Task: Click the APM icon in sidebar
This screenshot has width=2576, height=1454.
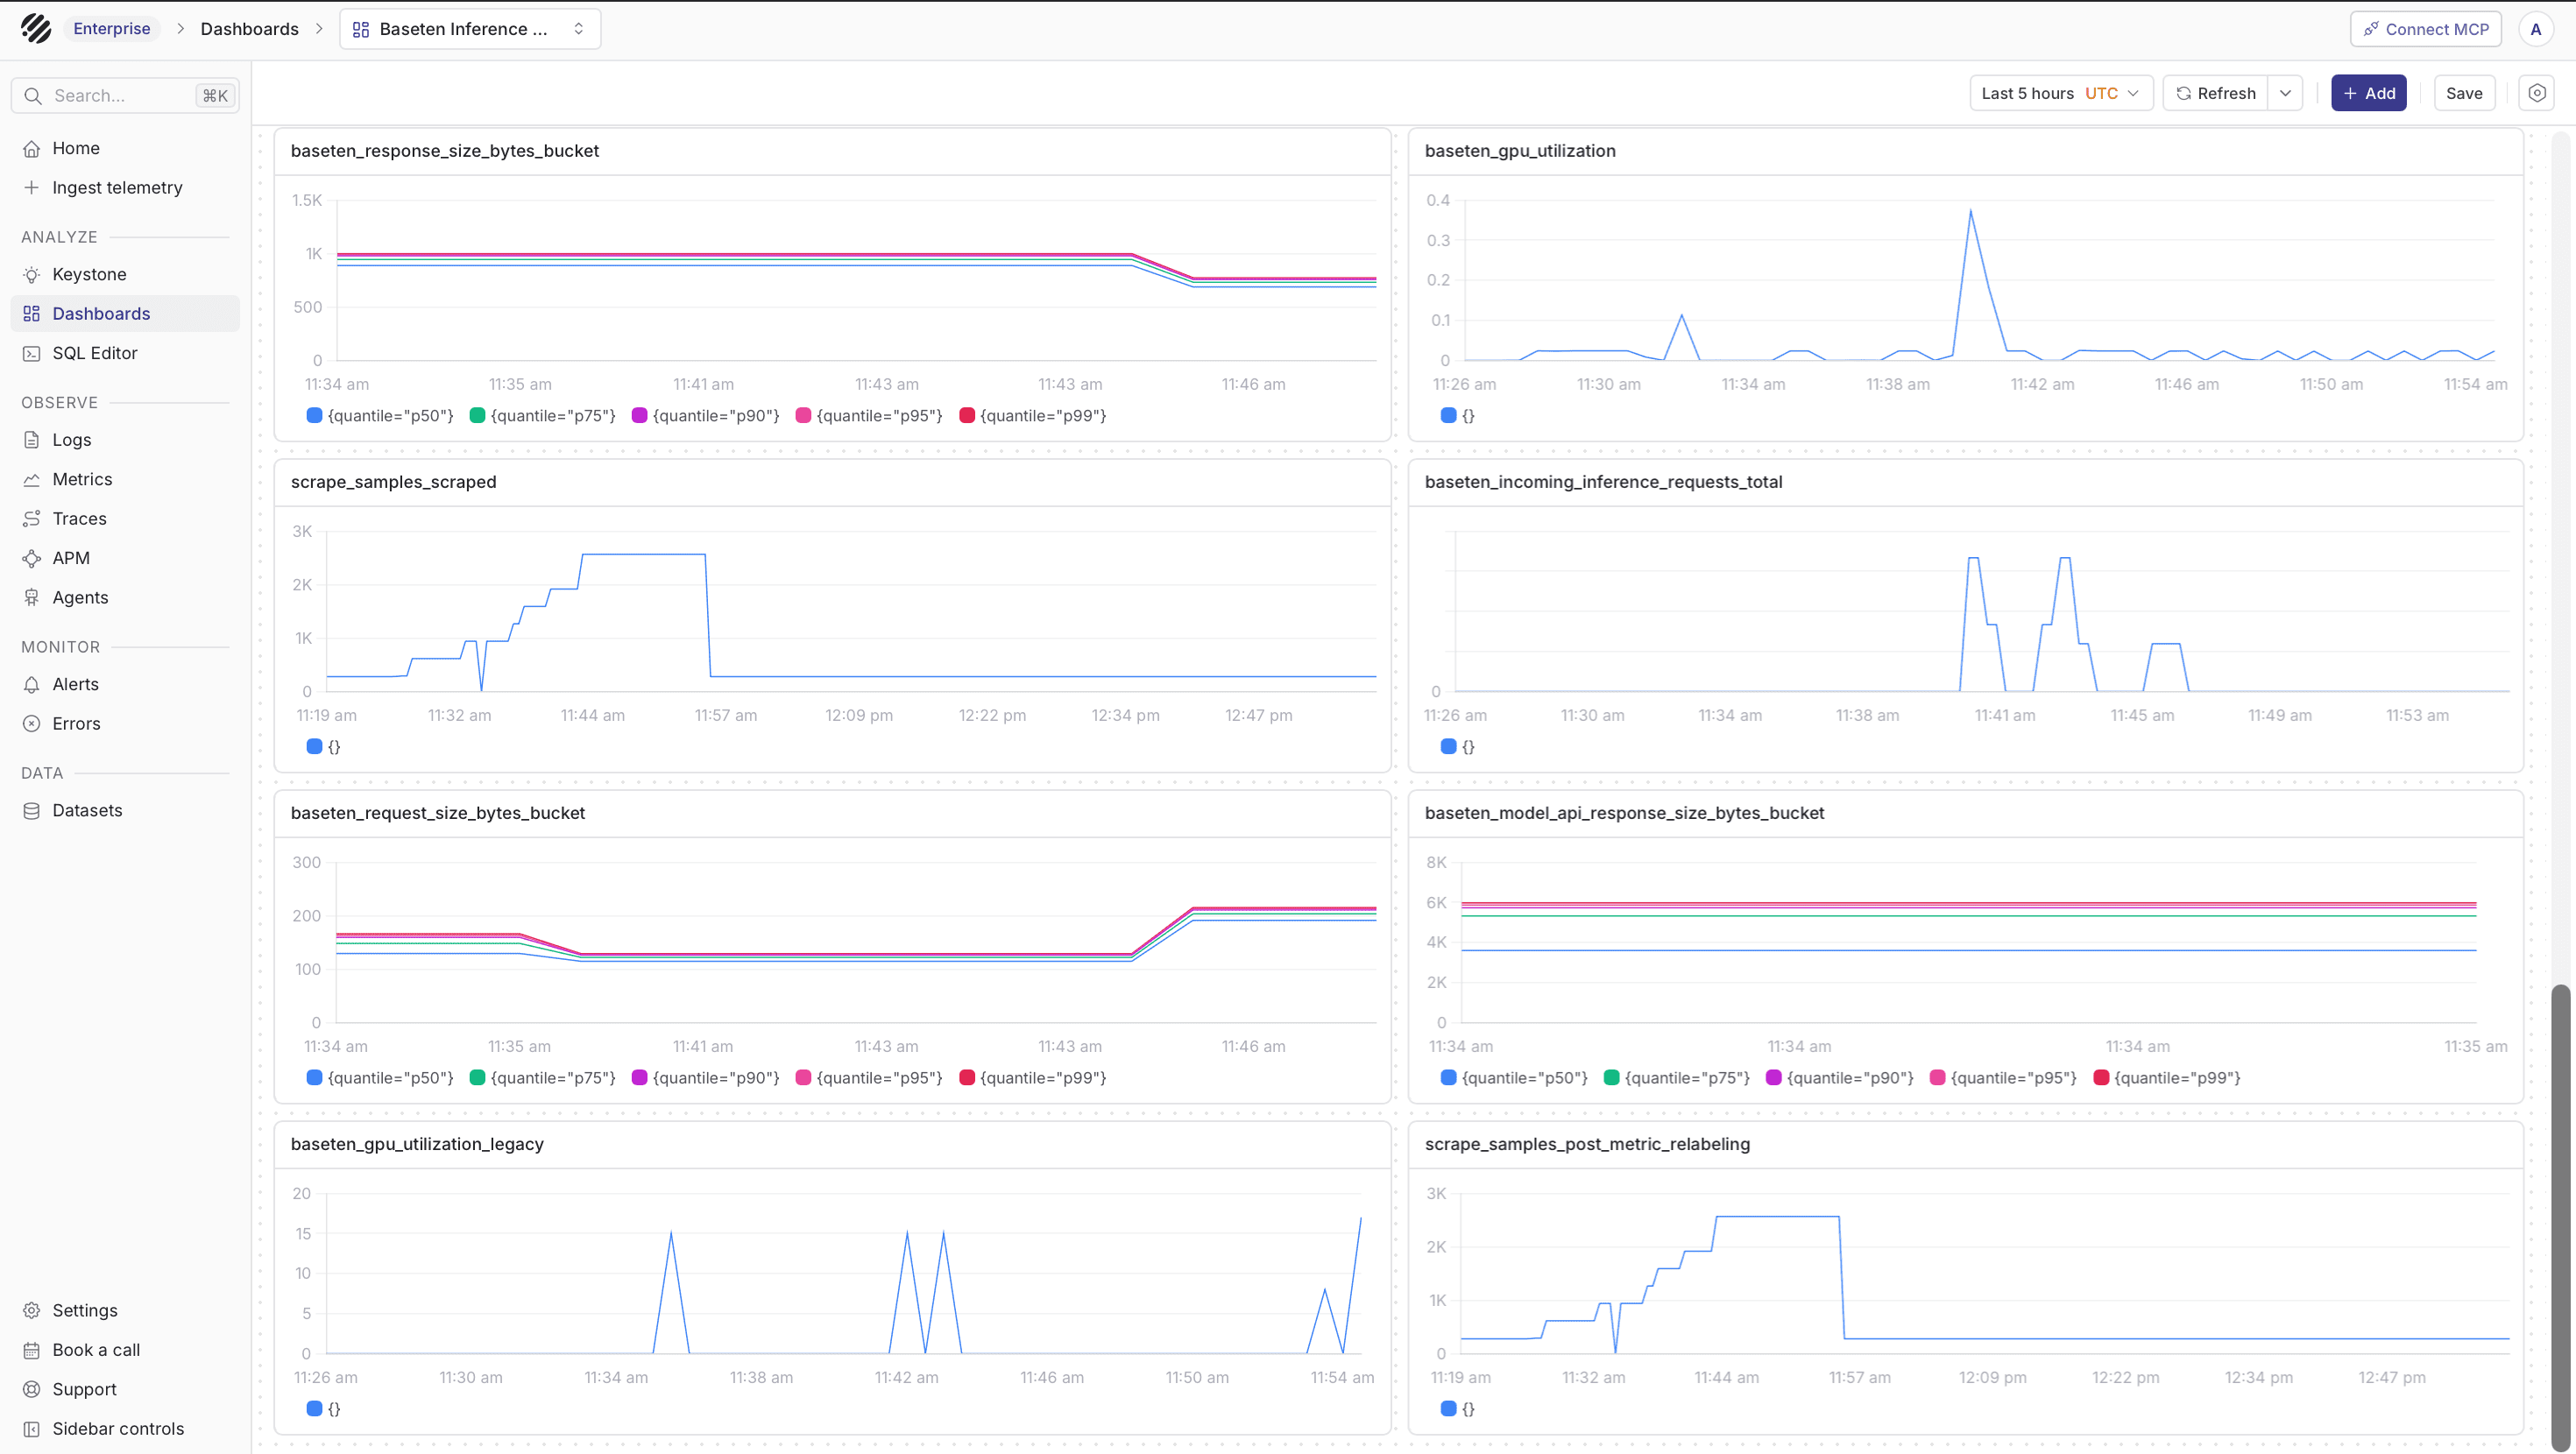Action: coord(32,558)
